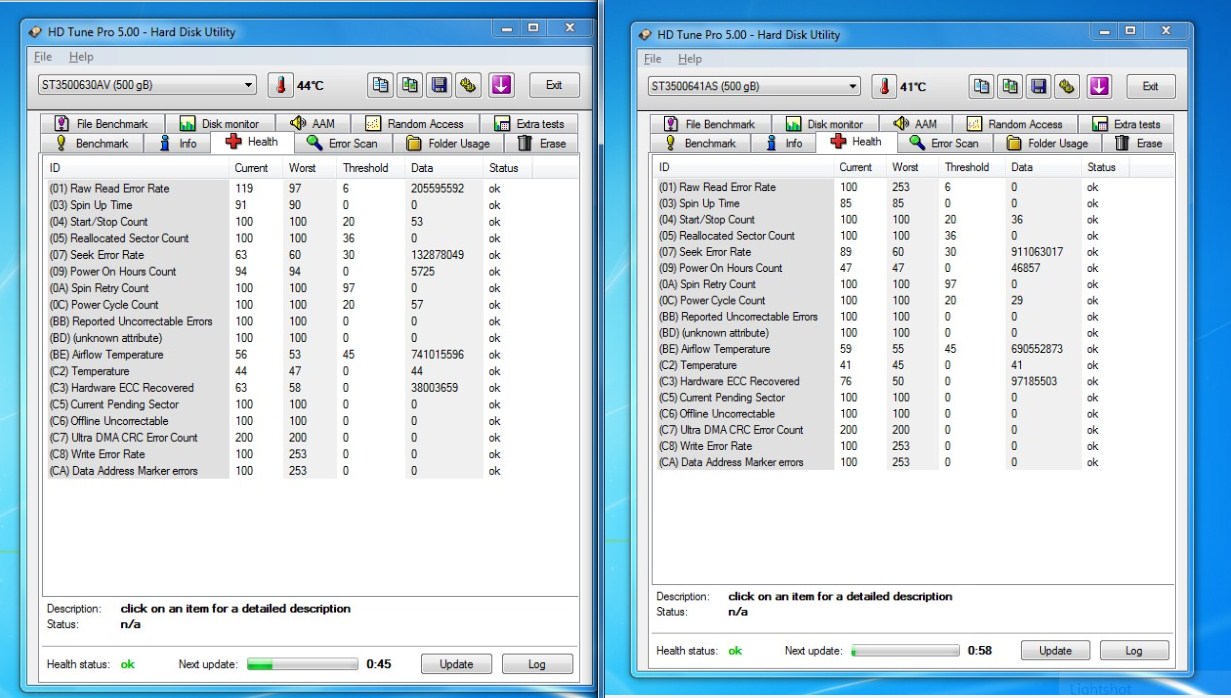1231x698 pixels.
Task: Click the floppy save icon in ST3500641AS window
Action: tap(1040, 86)
